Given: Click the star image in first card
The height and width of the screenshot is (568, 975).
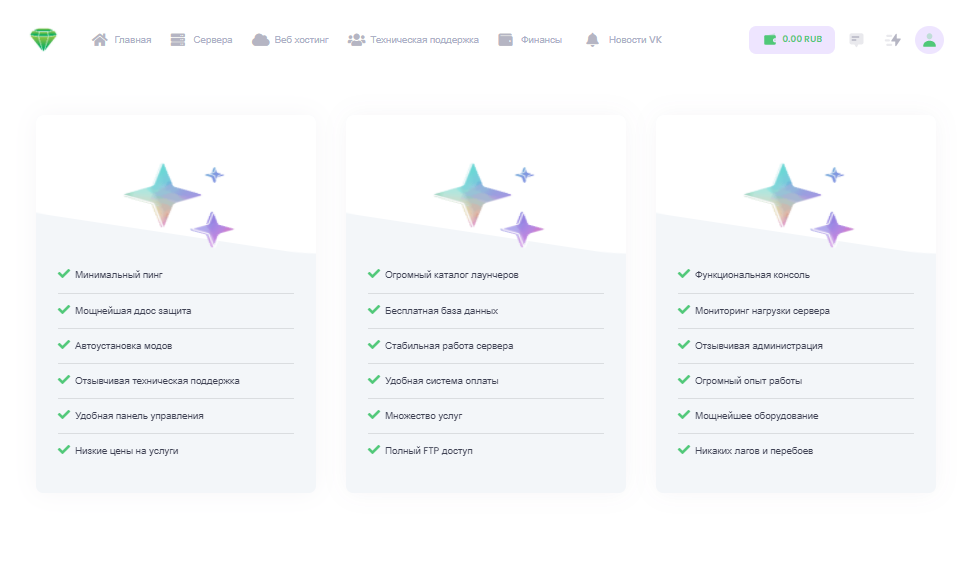Looking at the screenshot, I should [177, 201].
